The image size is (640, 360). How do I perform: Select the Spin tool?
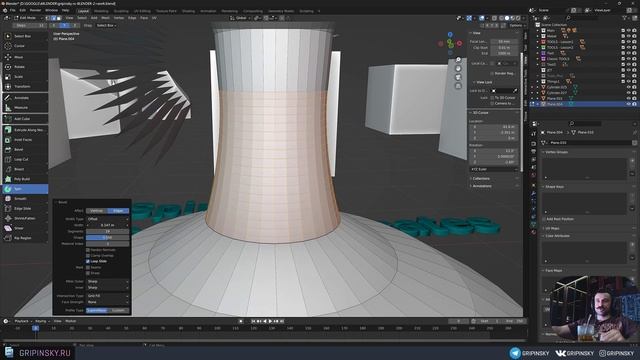pos(25,189)
